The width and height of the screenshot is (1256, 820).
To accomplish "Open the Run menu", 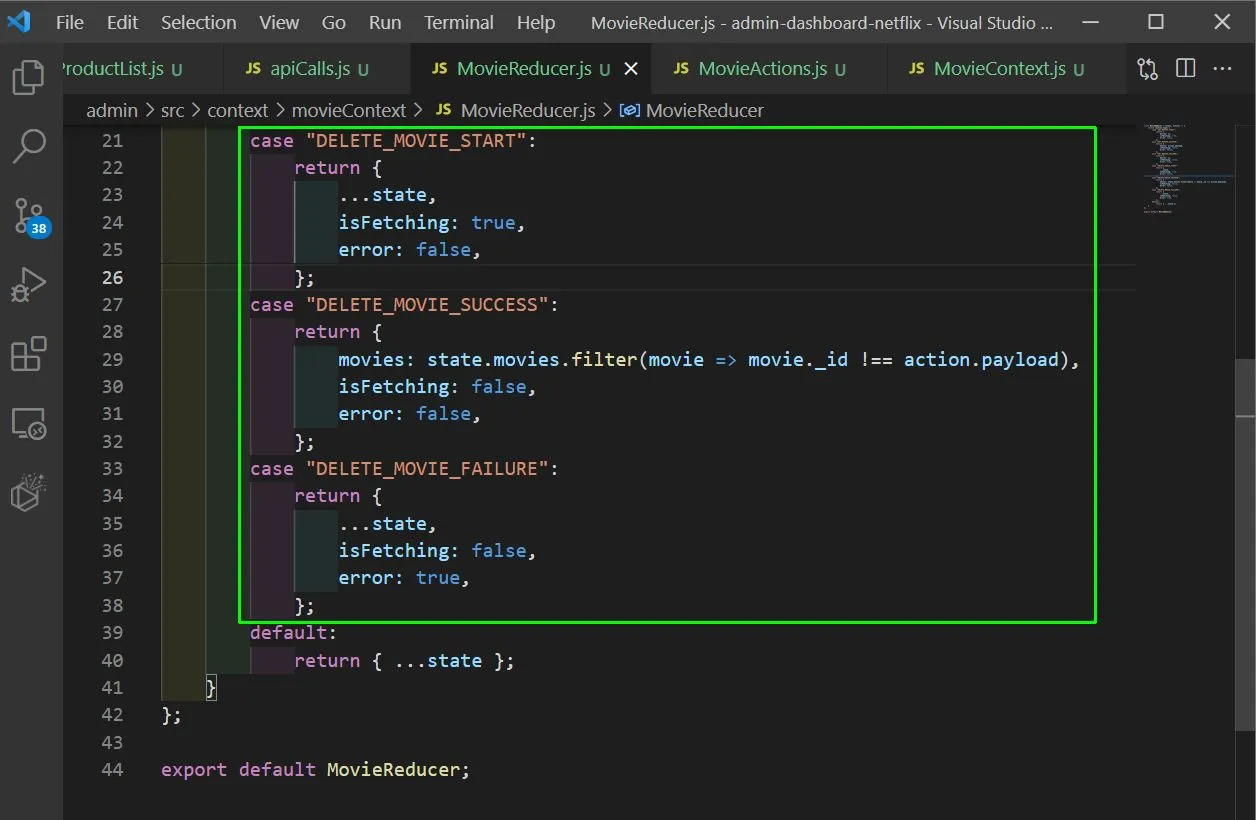I will (x=385, y=22).
